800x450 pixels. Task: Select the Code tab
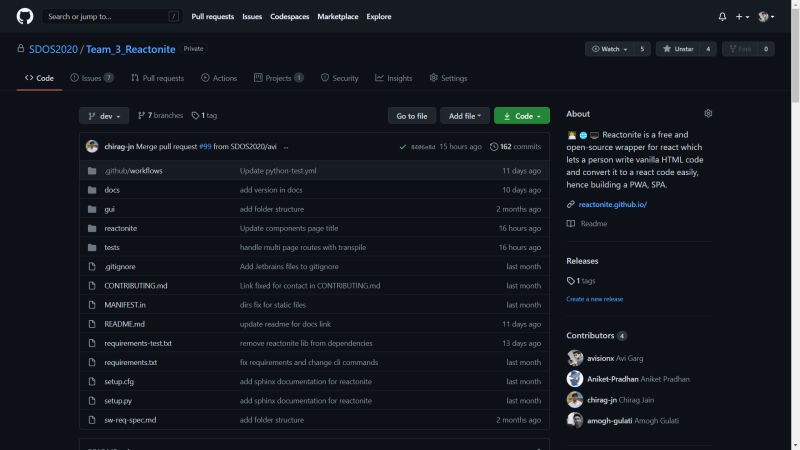click(39, 78)
